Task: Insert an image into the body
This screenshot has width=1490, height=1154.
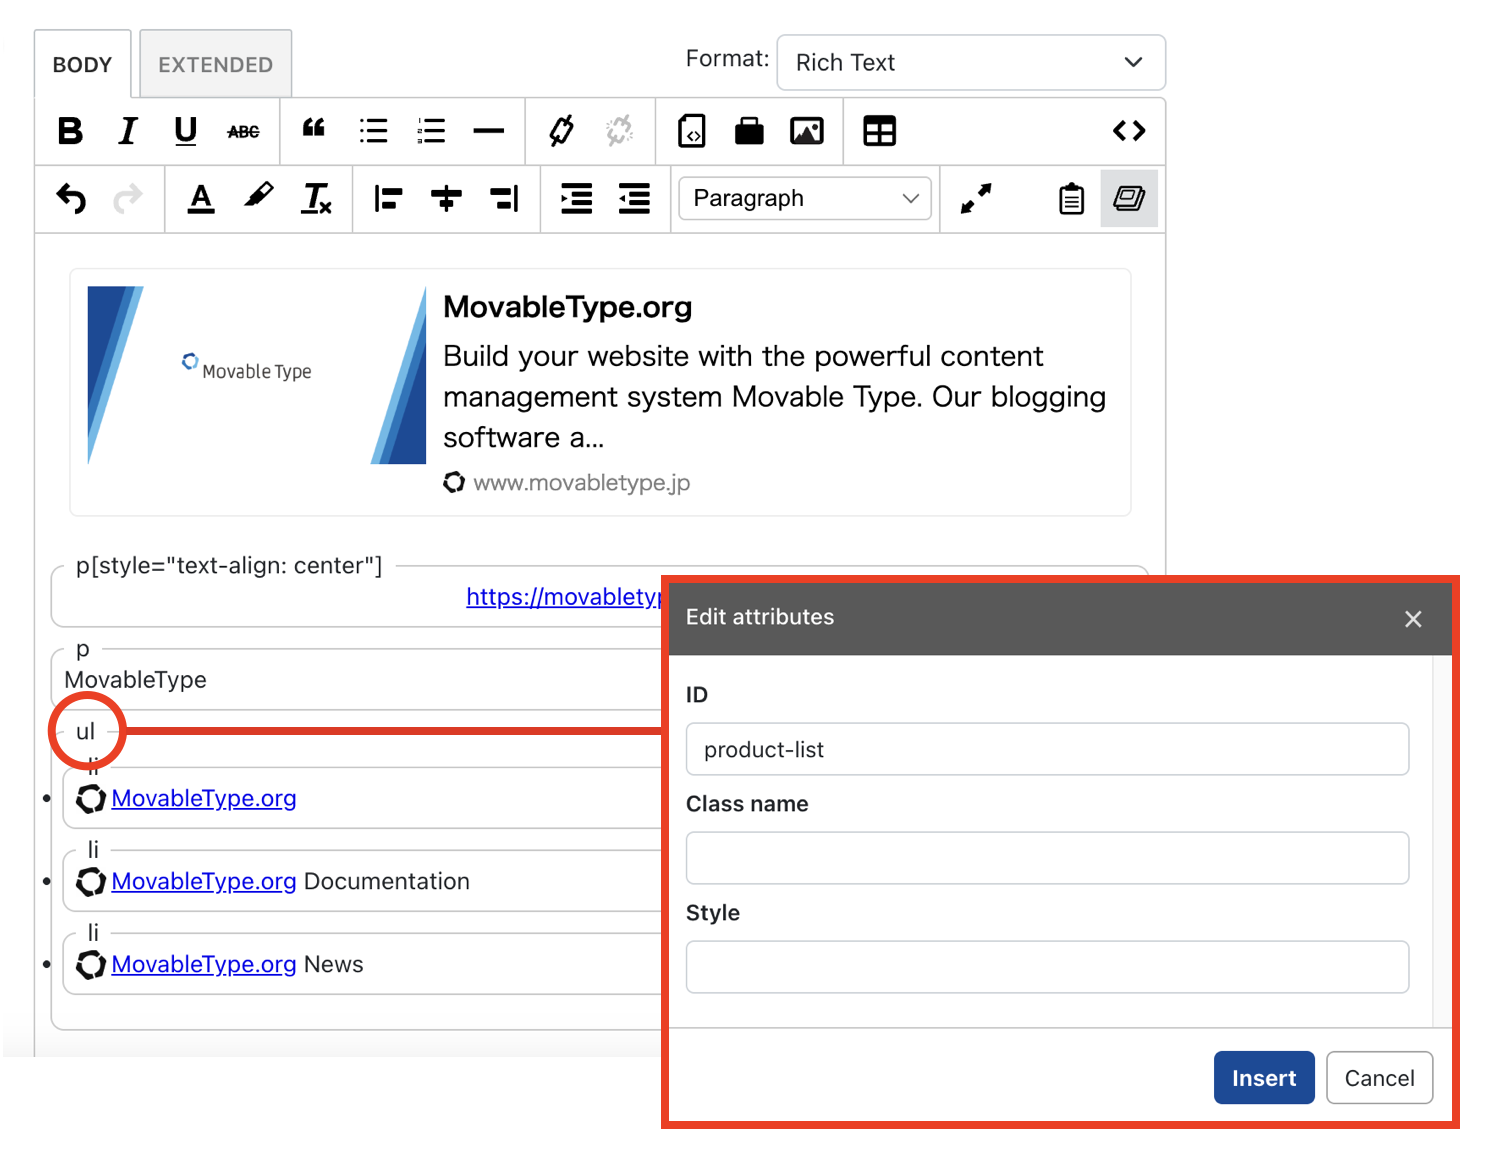Action: (807, 131)
